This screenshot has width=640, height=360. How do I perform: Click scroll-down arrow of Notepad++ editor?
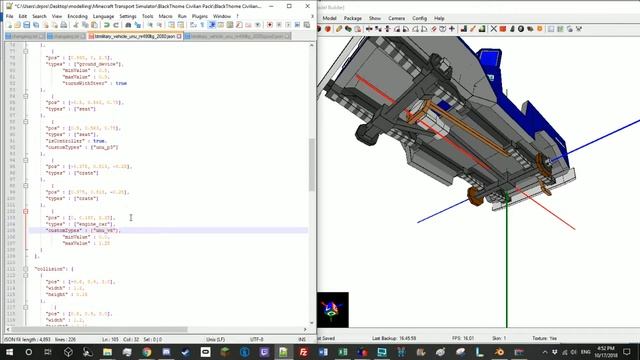point(312,323)
